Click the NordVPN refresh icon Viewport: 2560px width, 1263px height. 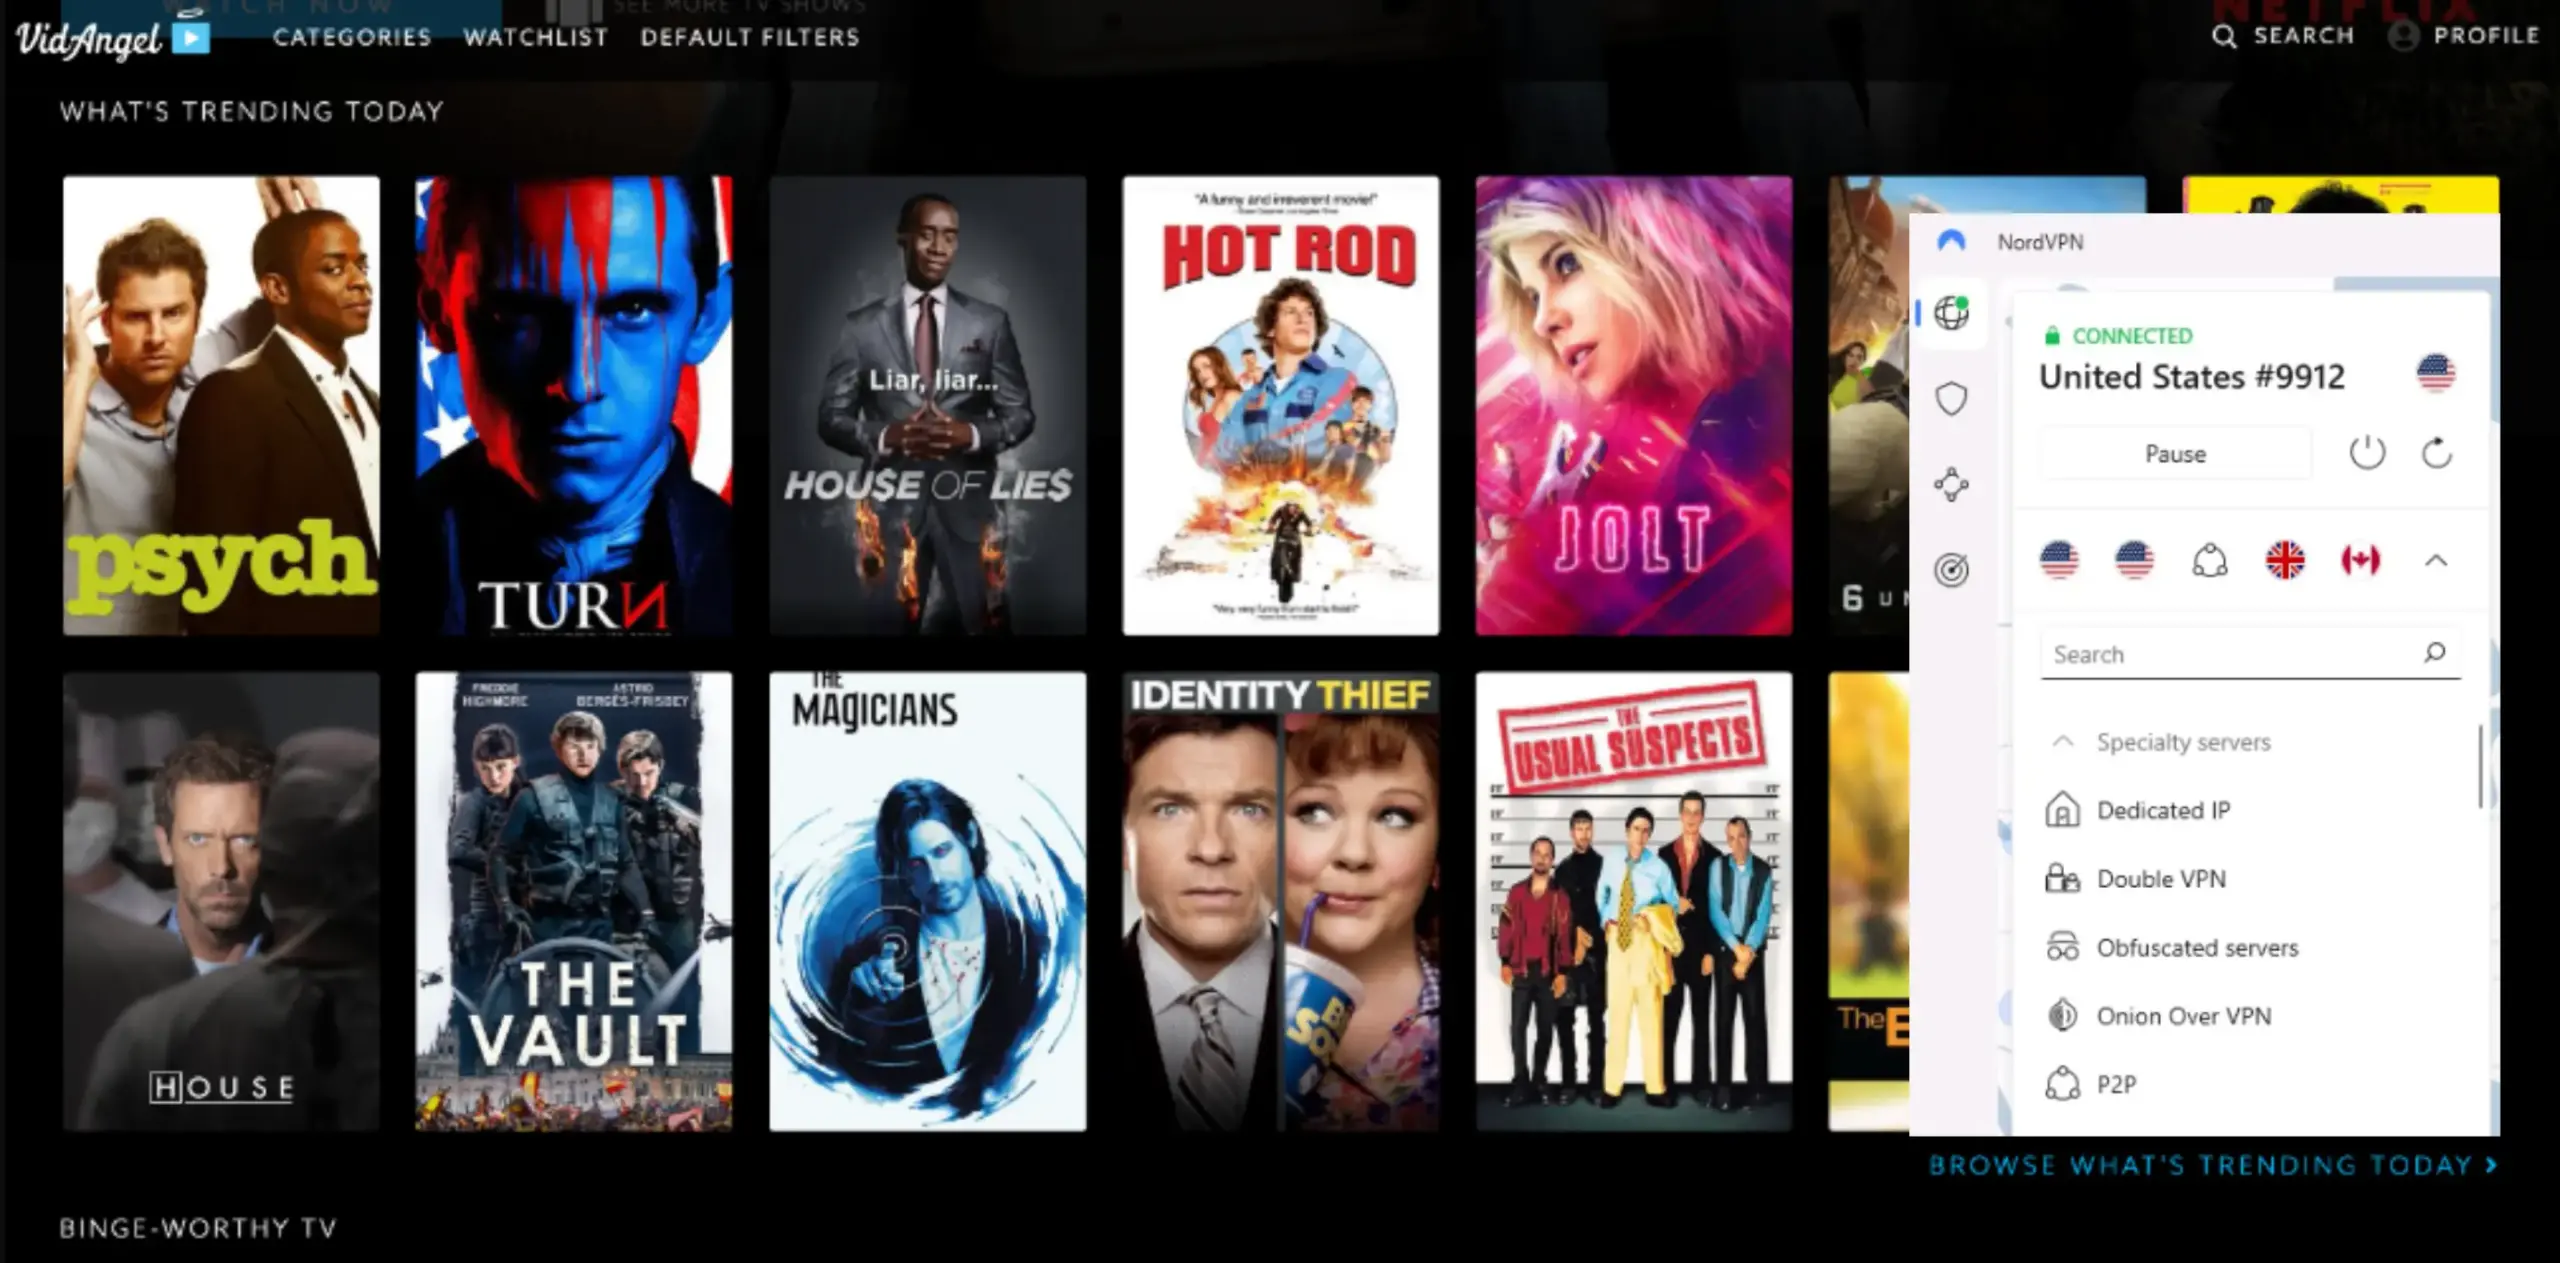click(2438, 454)
